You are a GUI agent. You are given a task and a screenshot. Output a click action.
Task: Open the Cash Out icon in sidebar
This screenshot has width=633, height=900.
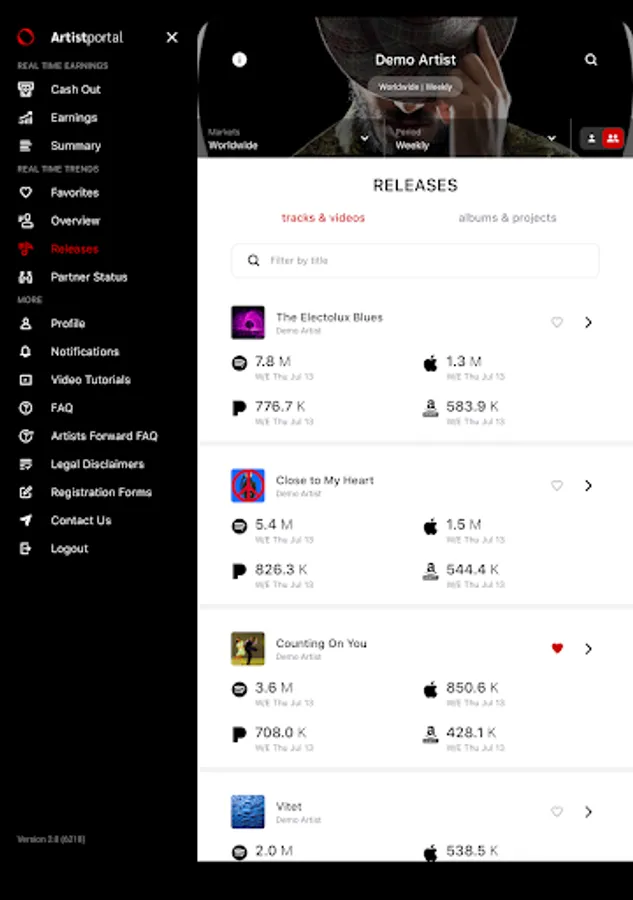point(26,90)
